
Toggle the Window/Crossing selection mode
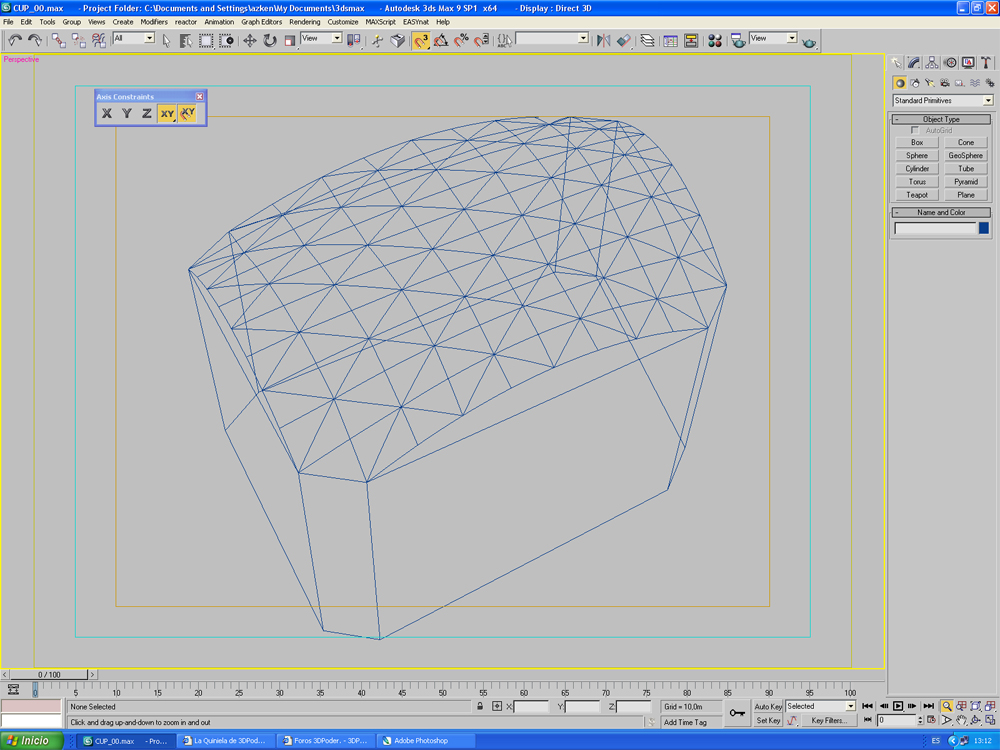226,41
